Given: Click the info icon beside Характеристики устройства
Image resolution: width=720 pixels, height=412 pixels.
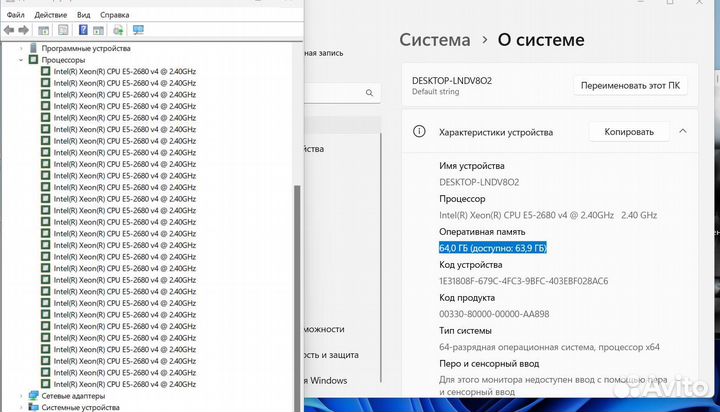Looking at the screenshot, I should [x=419, y=131].
